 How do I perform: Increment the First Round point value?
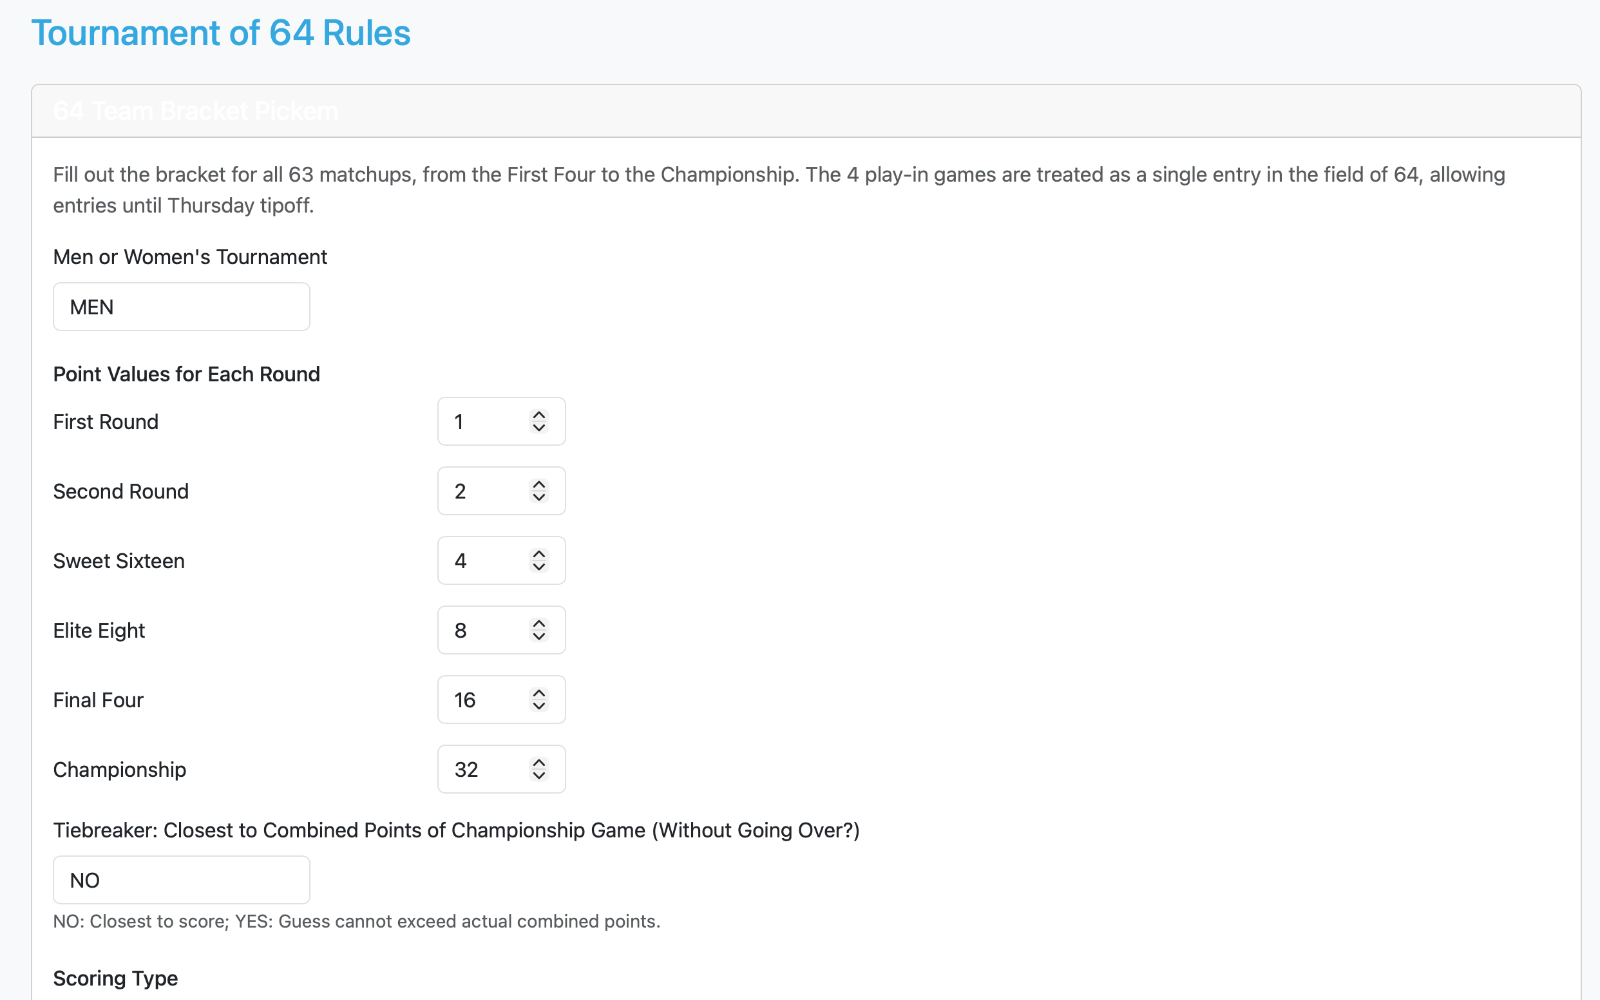tap(539, 414)
